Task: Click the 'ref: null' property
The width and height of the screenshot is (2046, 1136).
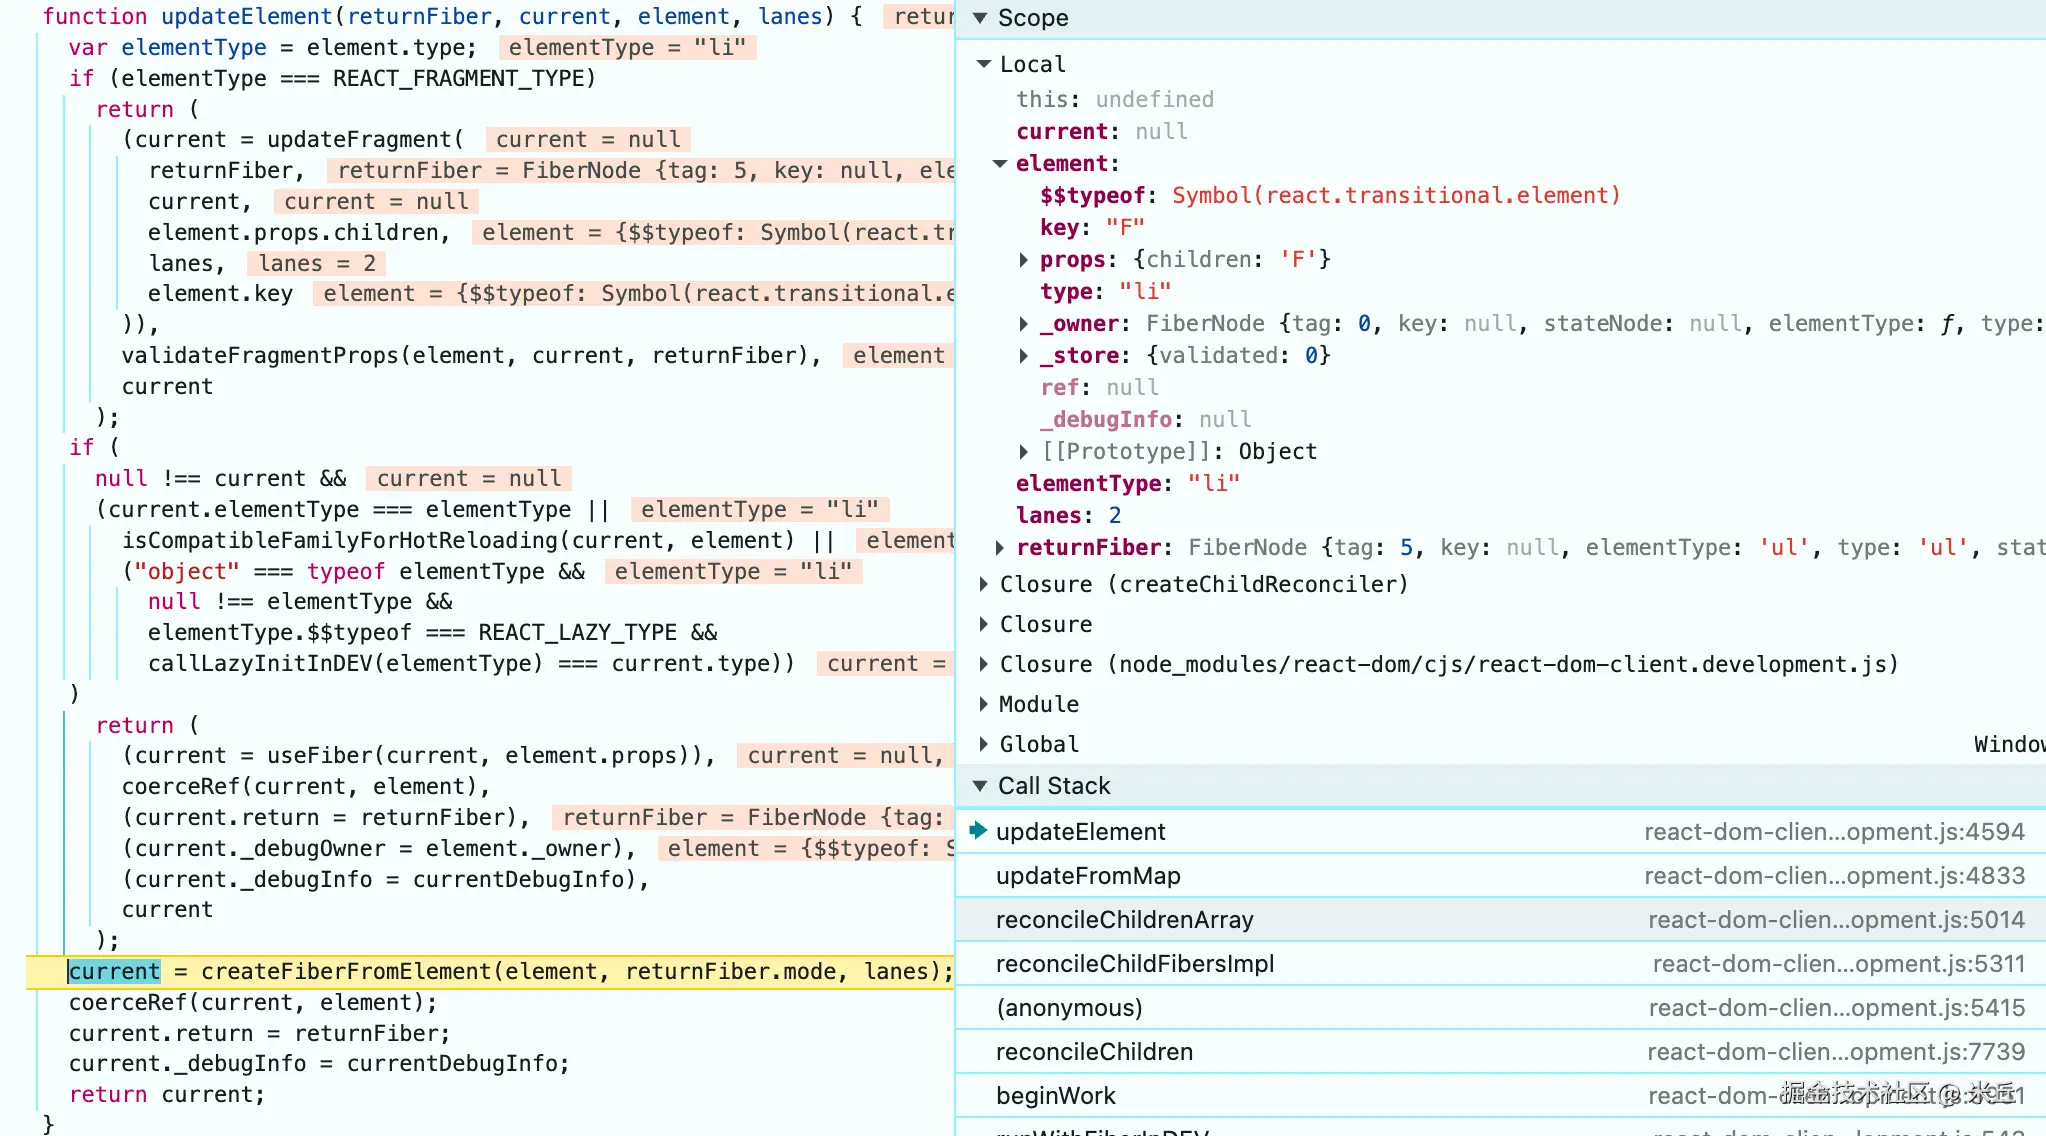Action: tap(1100, 388)
